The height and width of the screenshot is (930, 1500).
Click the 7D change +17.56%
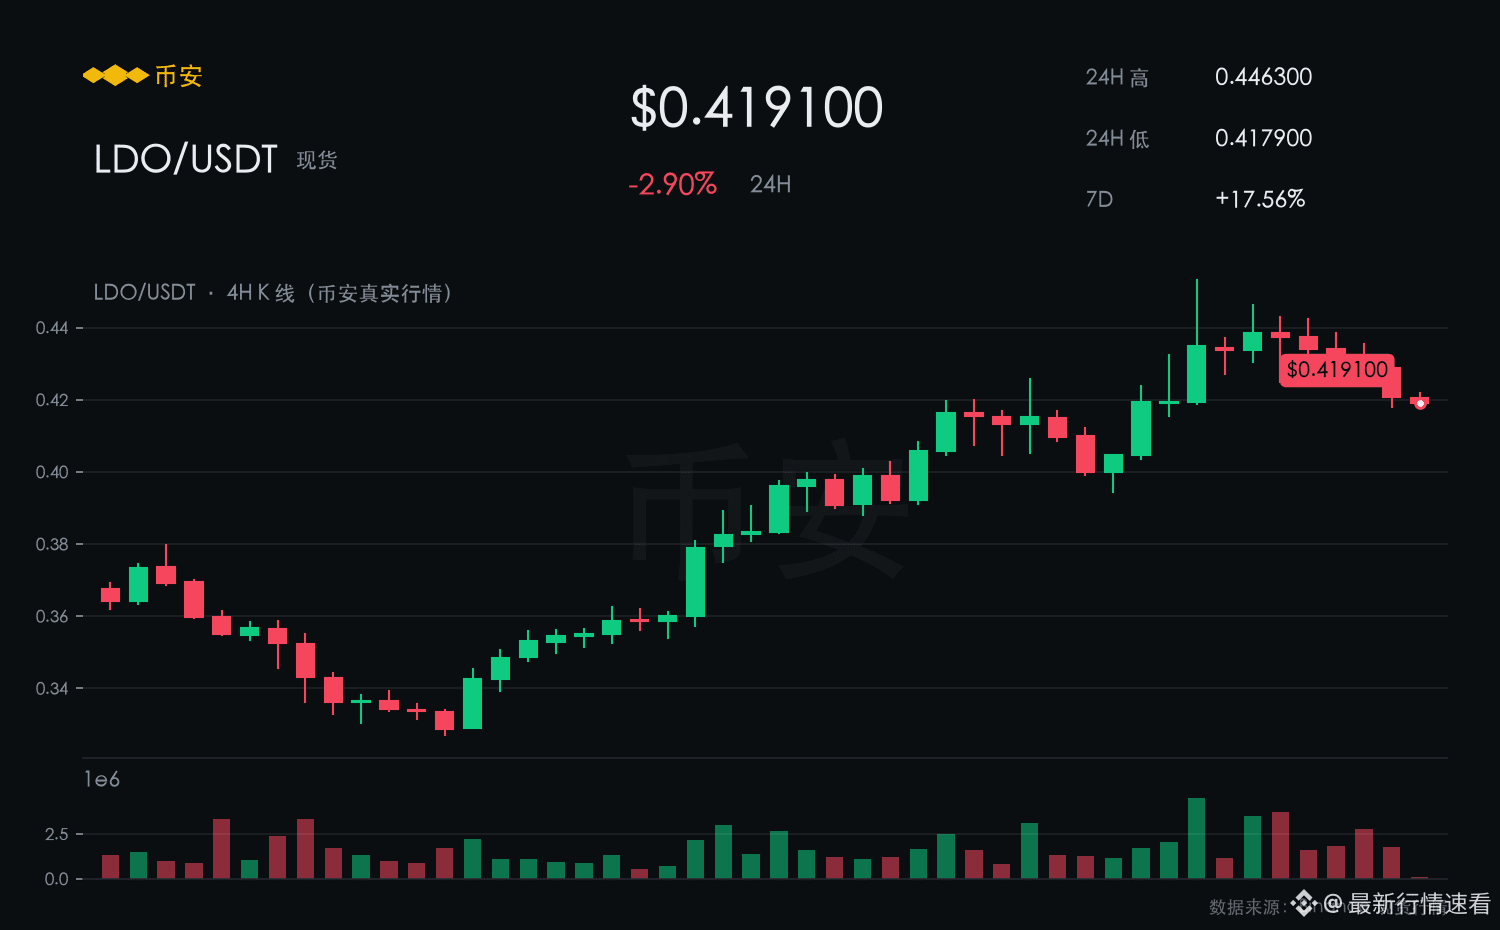(x=1260, y=199)
